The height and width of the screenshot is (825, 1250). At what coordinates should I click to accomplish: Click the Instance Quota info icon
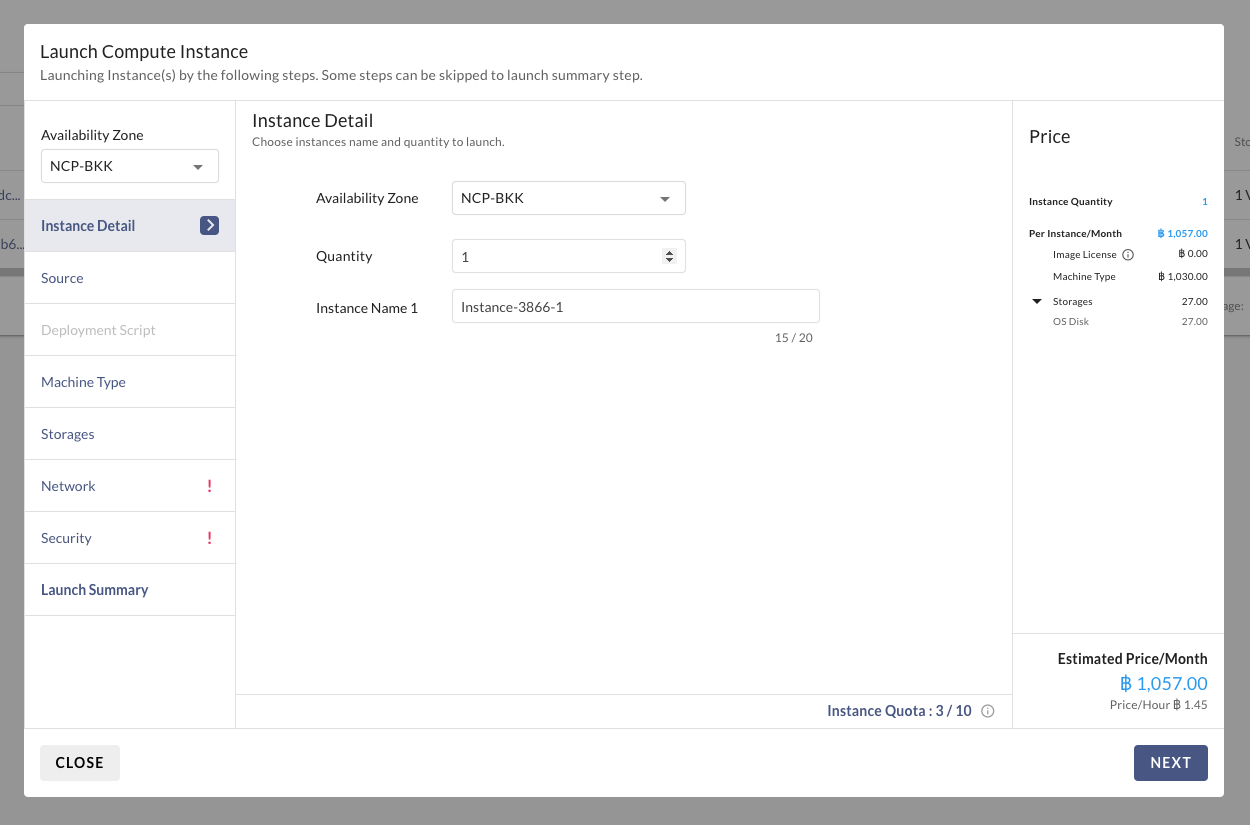coord(988,711)
